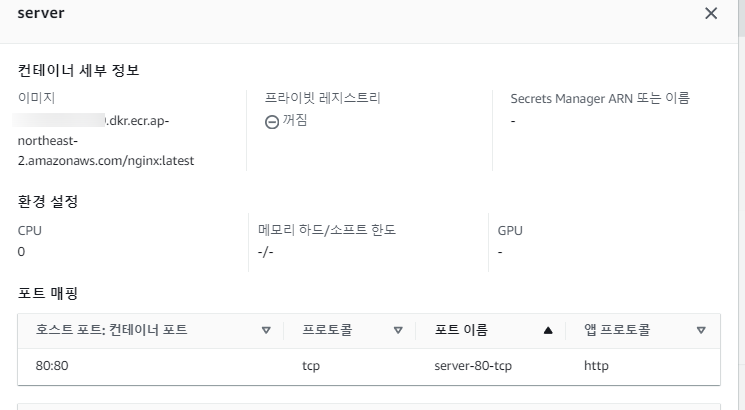Toggle ascending sort arrow on 포트 이름
The width and height of the screenshot is (745, 410).
point(547,330)
